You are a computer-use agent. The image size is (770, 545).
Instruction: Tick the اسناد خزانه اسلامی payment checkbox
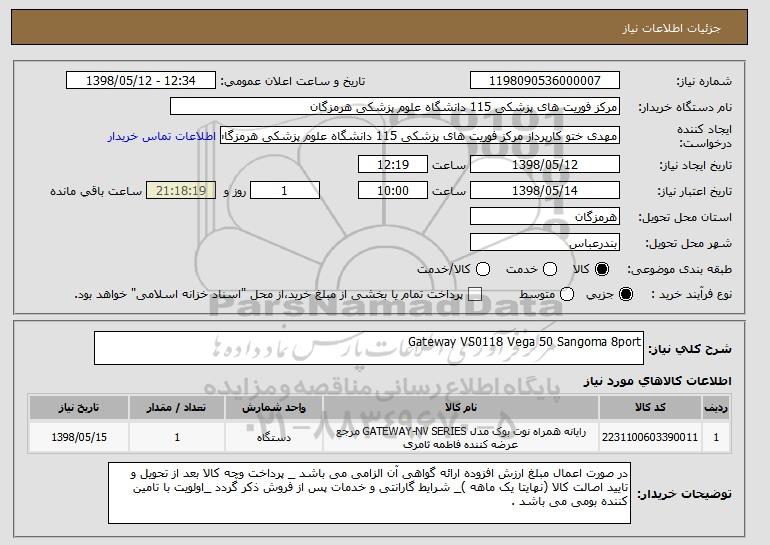tap(474, 294)
